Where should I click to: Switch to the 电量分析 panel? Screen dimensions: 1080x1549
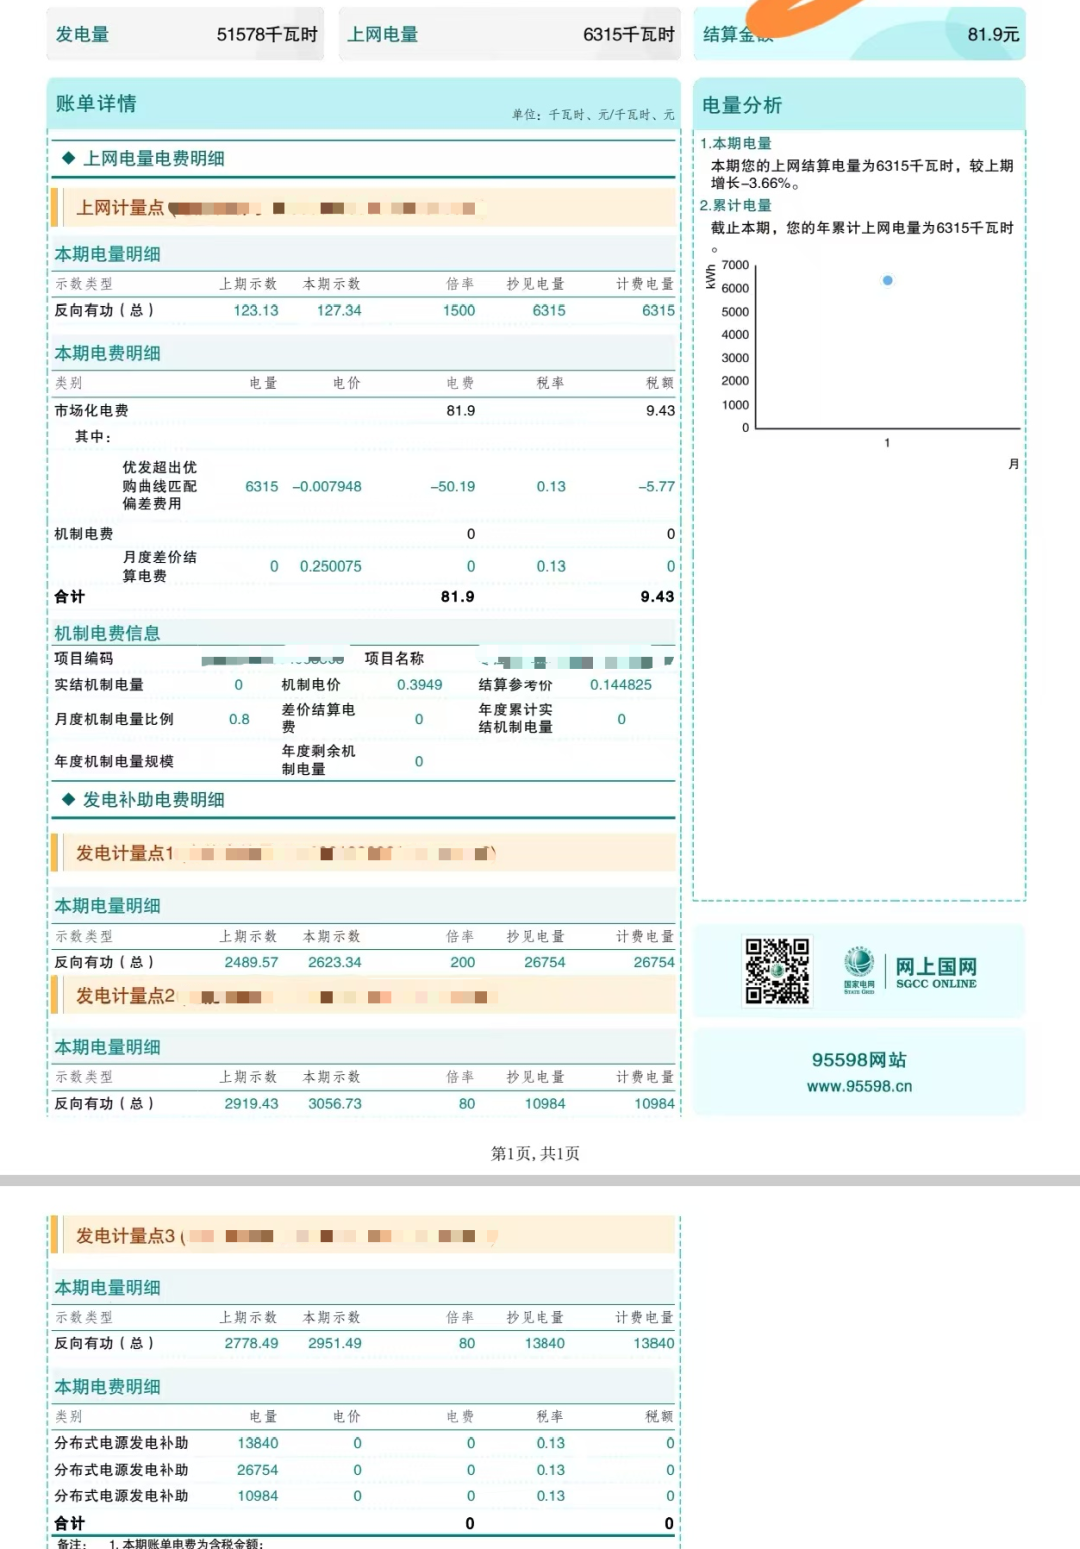point(744,104)
